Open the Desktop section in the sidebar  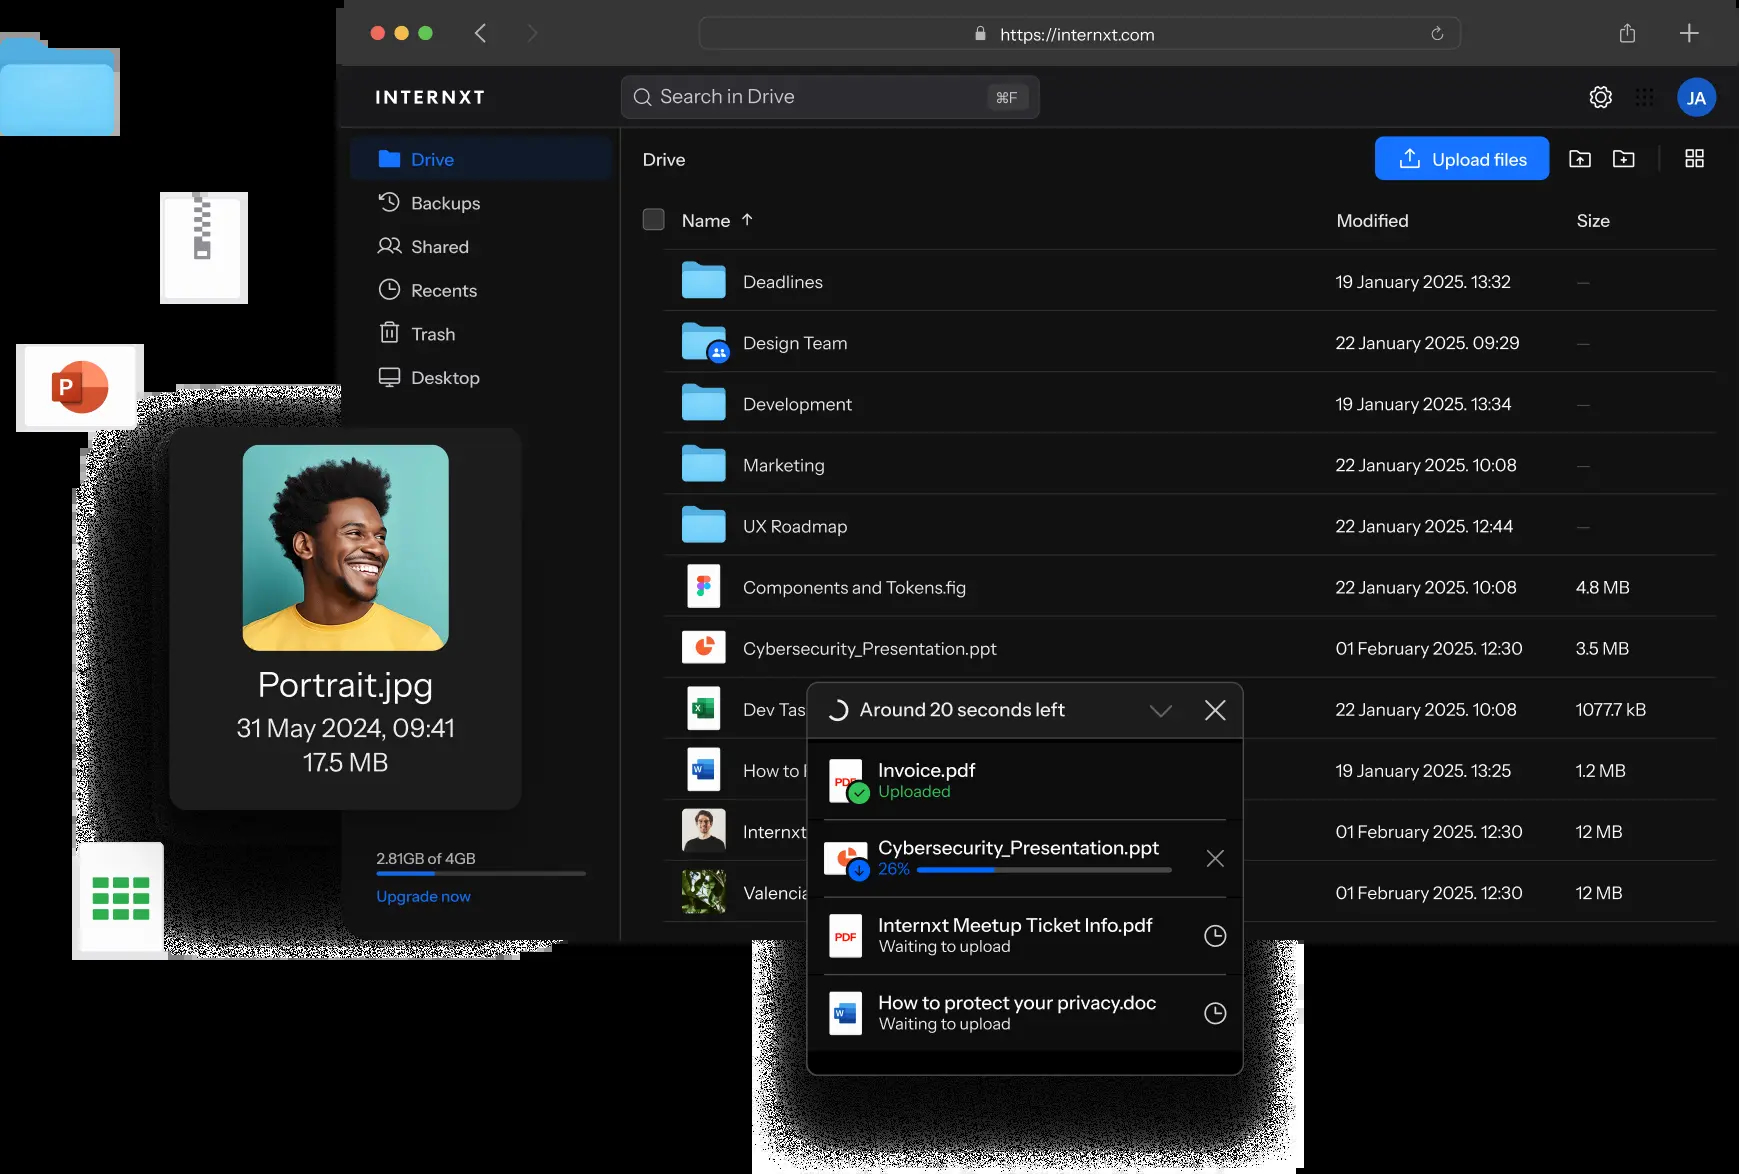tap(444, 377)
